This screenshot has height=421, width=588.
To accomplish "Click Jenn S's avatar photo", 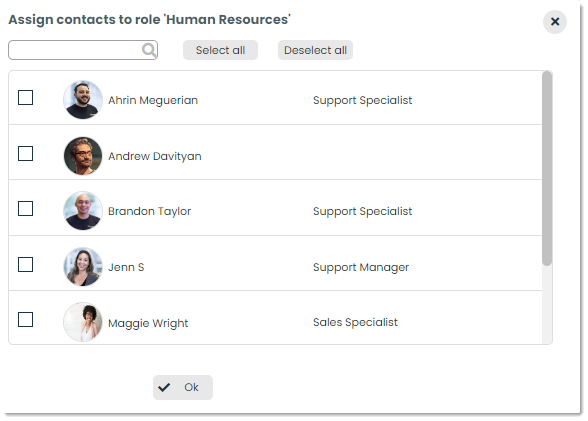I will (83, 267).
